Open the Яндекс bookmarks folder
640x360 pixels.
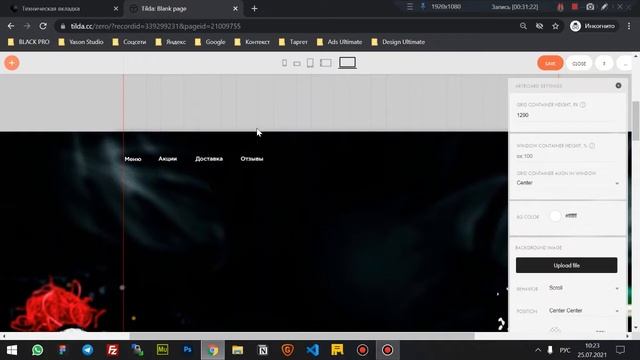coord(171,42)
